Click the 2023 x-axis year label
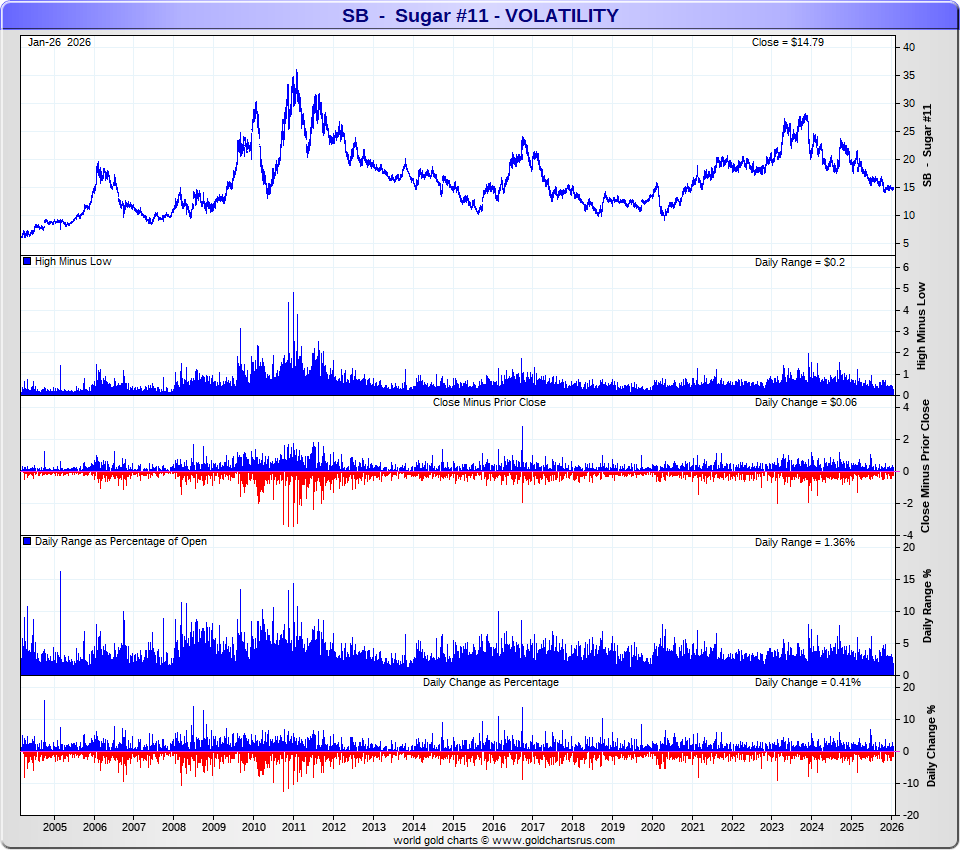Viewport: 960px width, 850px height. coord(771,827)
